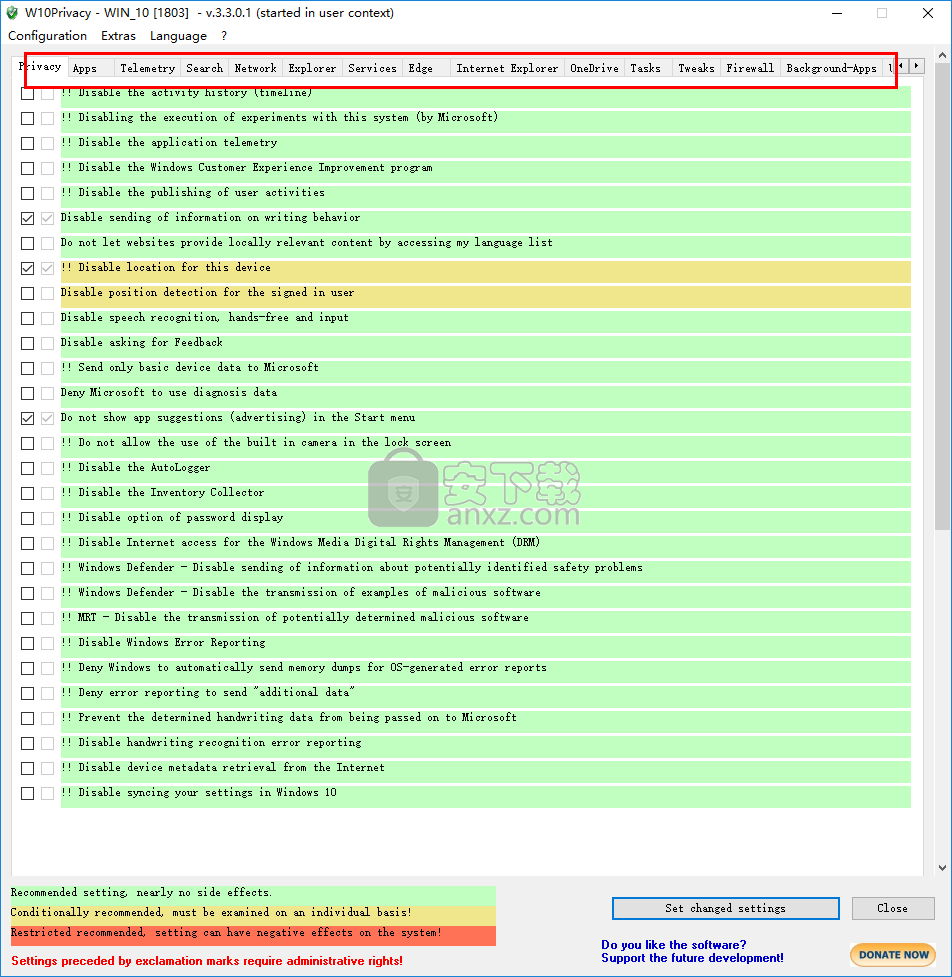
Task: Uncheck 'Disable location for this device'
Action: click(27, 269)
